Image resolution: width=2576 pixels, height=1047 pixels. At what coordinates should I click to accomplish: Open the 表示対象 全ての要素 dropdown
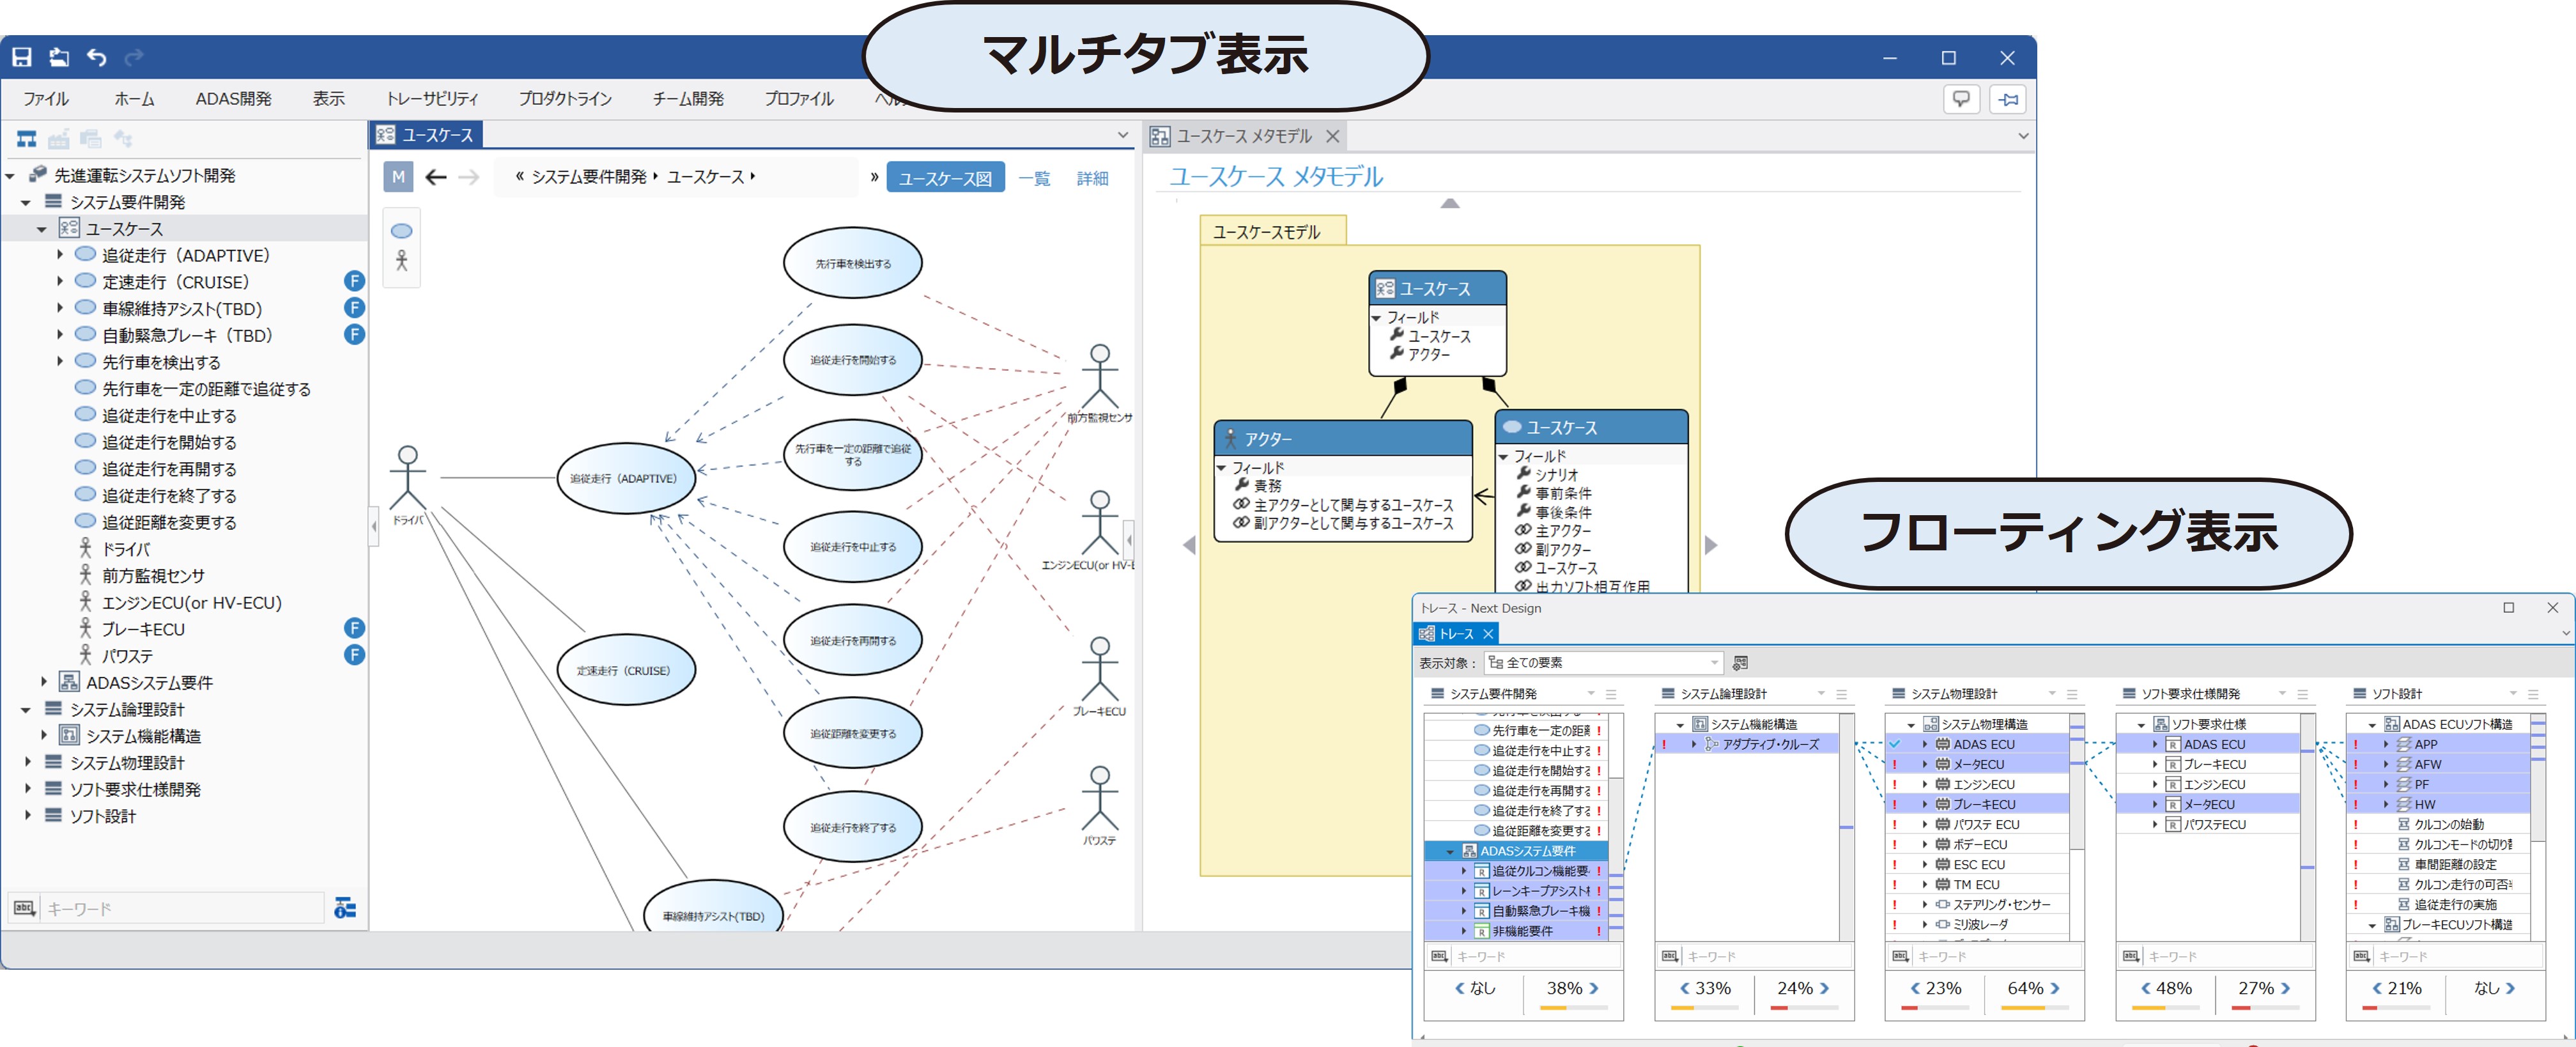1603,663
